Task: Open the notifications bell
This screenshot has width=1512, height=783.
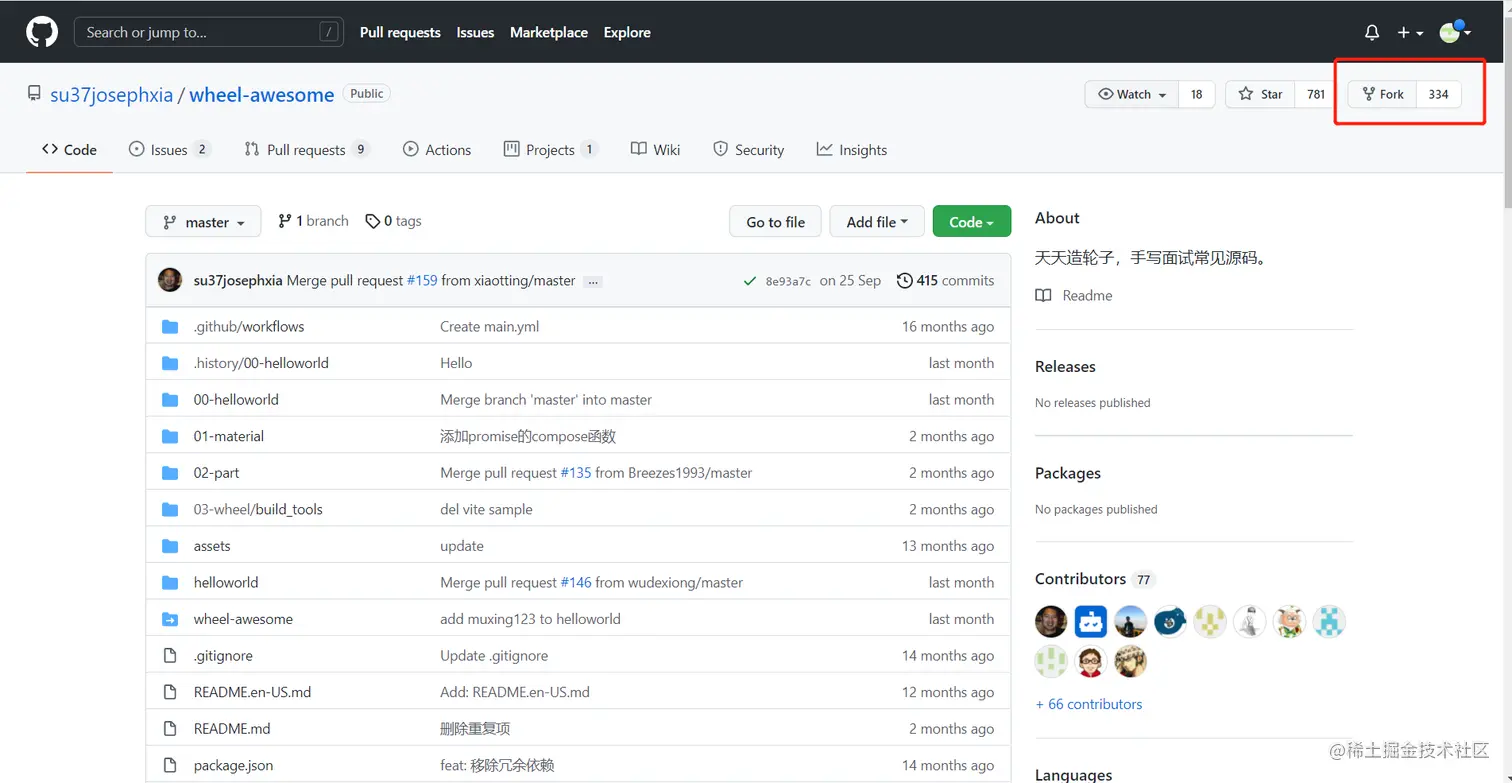Action: (x=1372, y=33)
